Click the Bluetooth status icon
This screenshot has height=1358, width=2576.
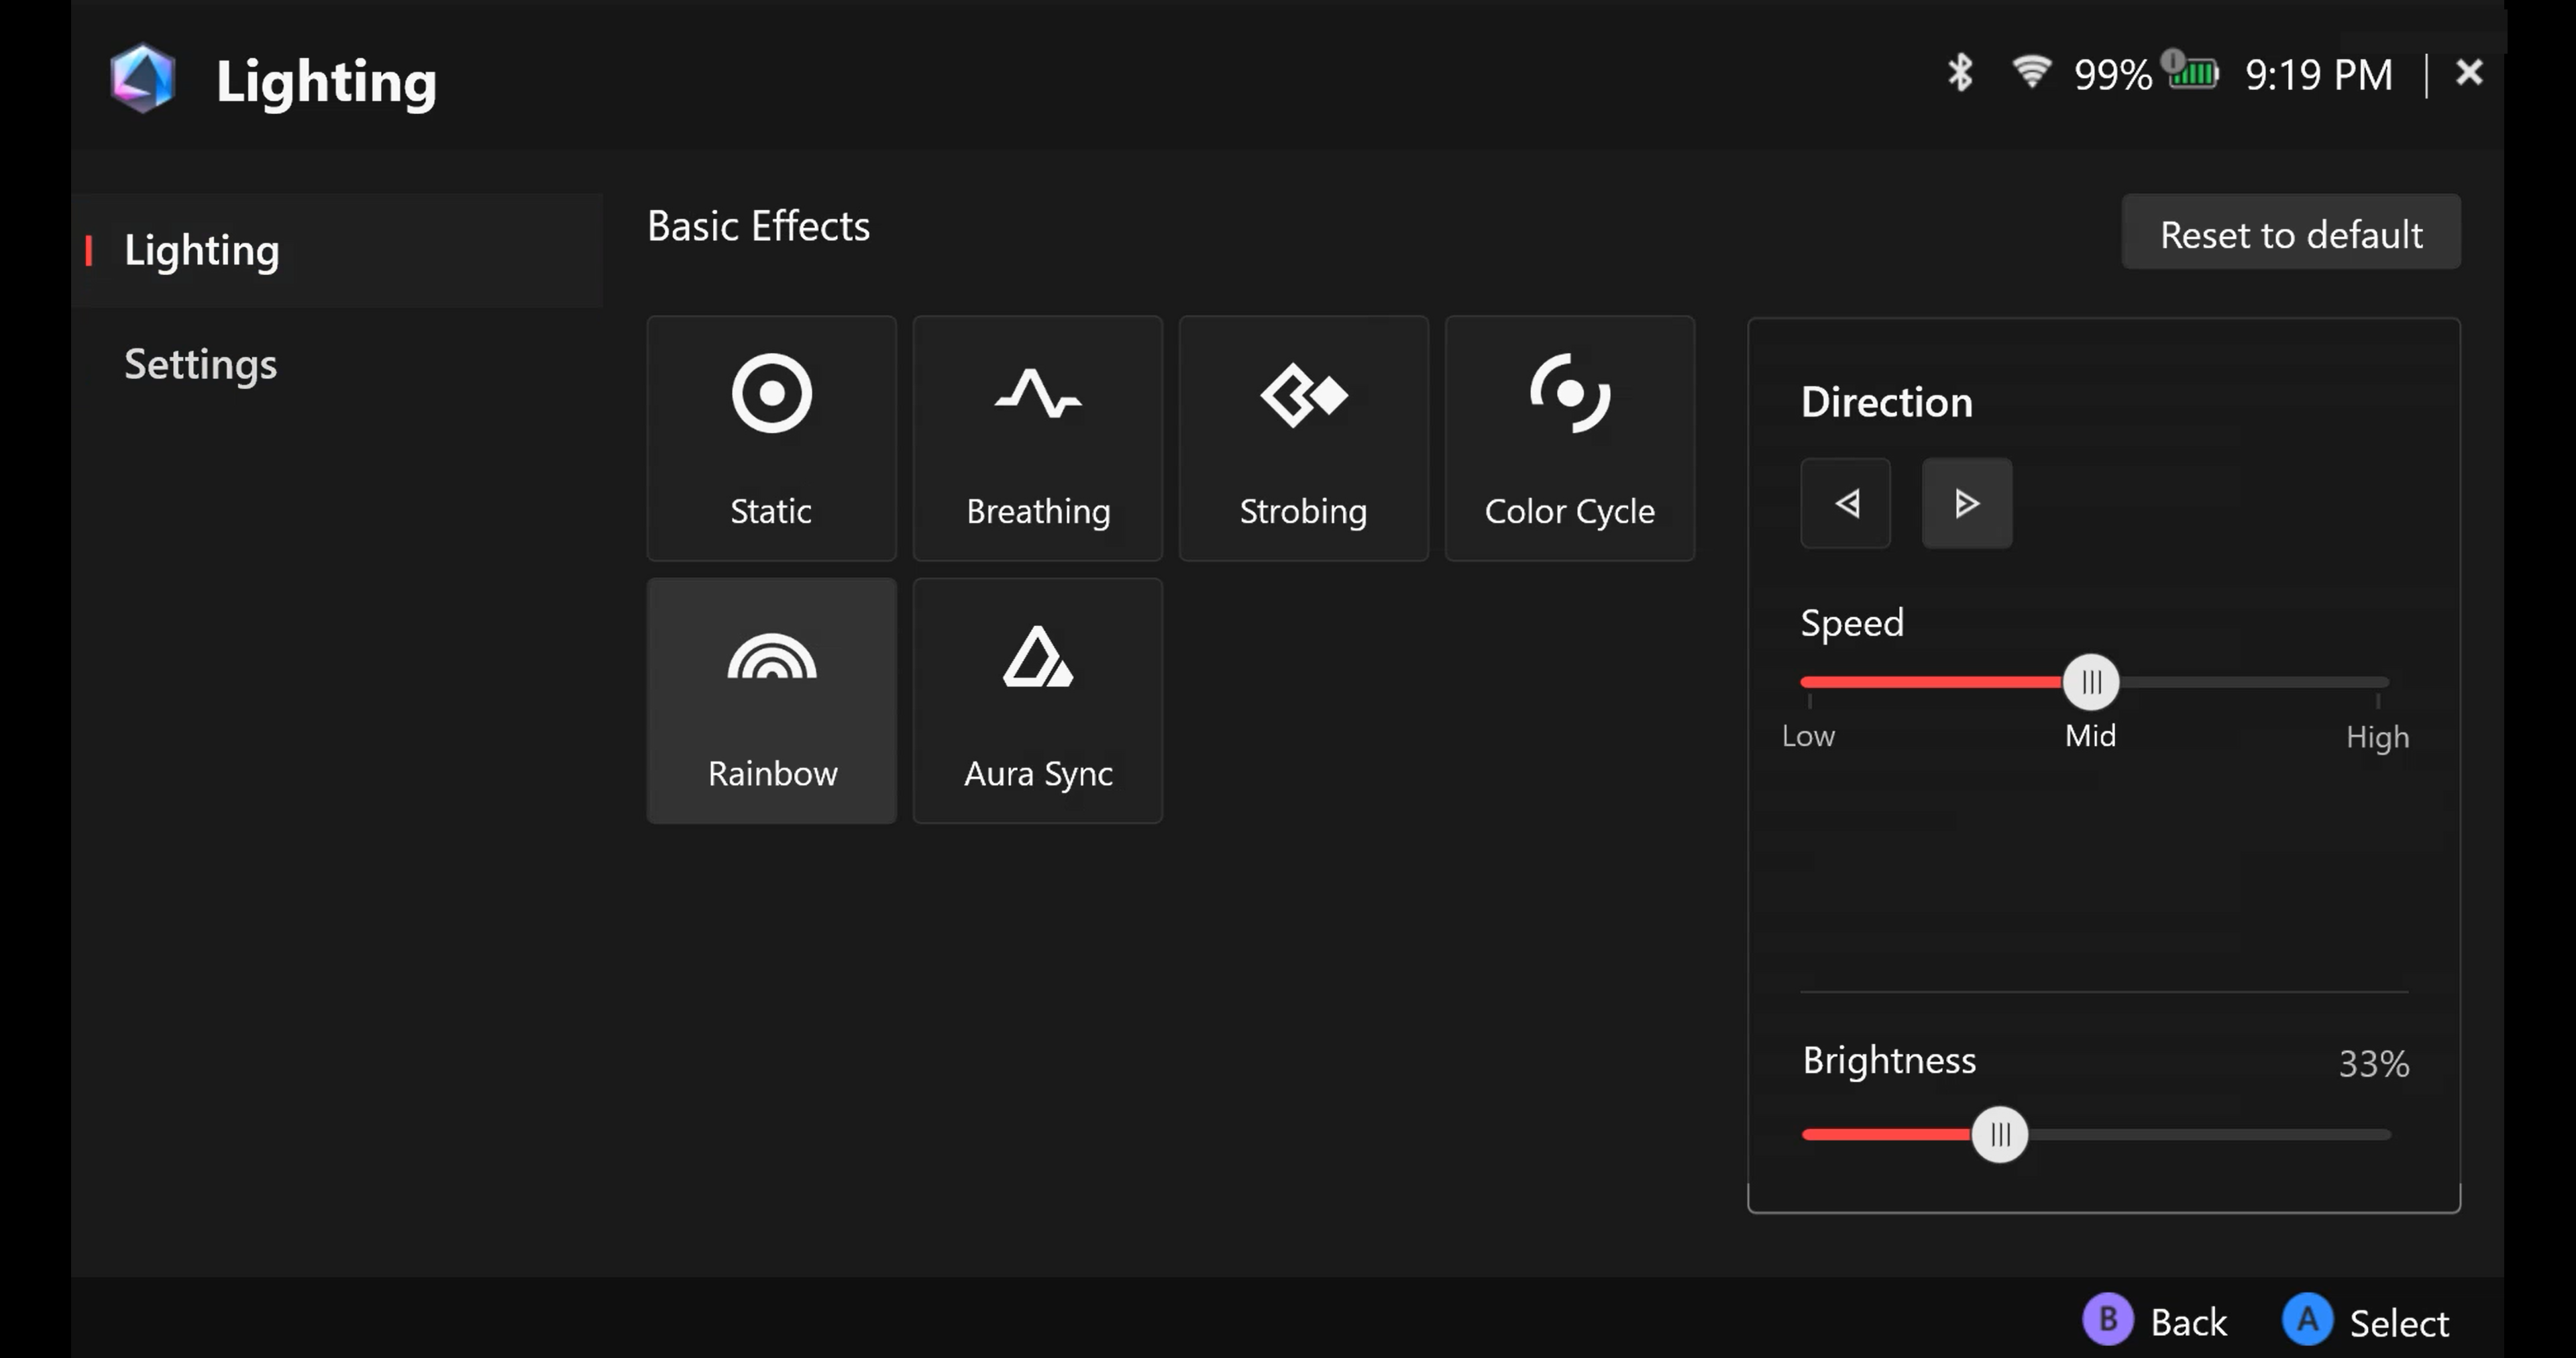click(1959, 73)
